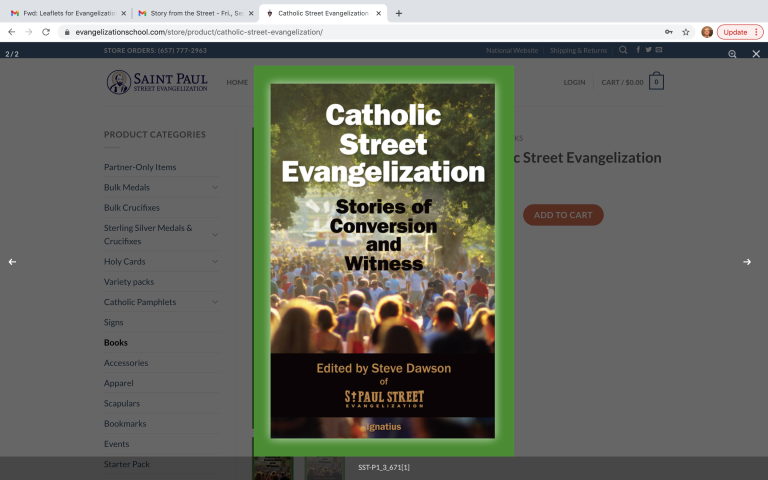This screenshot has width=768, height=480.
Task: Open Bulk Crucifixes category
Action: pyautogui.click(x=132, y=208)
